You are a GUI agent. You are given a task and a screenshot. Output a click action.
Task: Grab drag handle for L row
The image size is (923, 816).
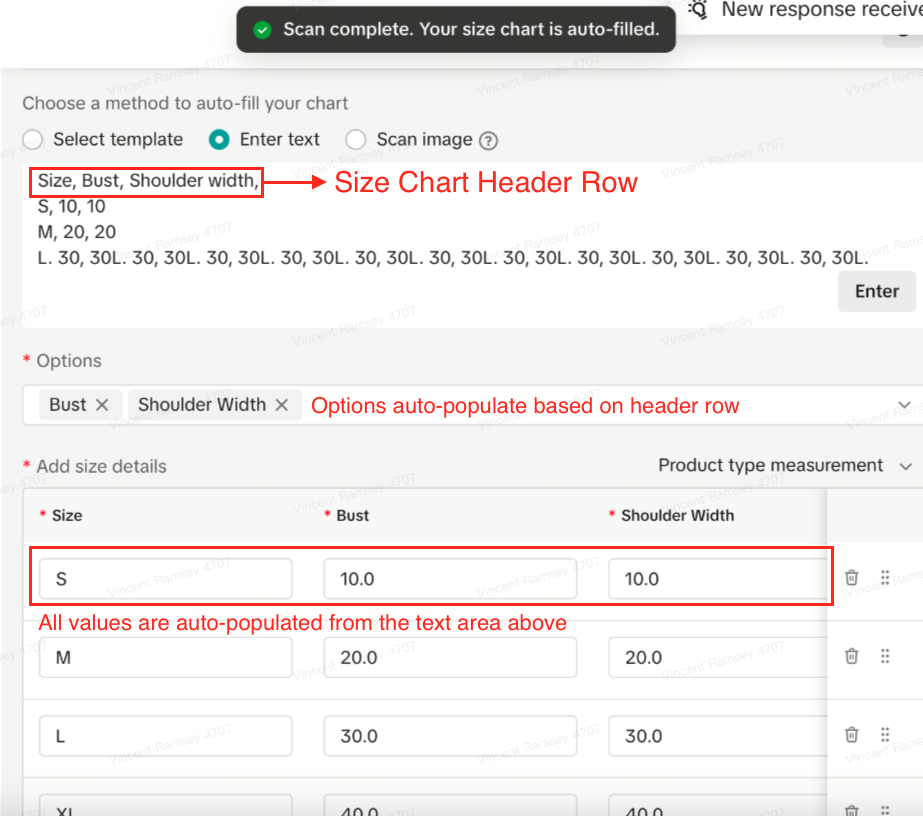point(885,735)
